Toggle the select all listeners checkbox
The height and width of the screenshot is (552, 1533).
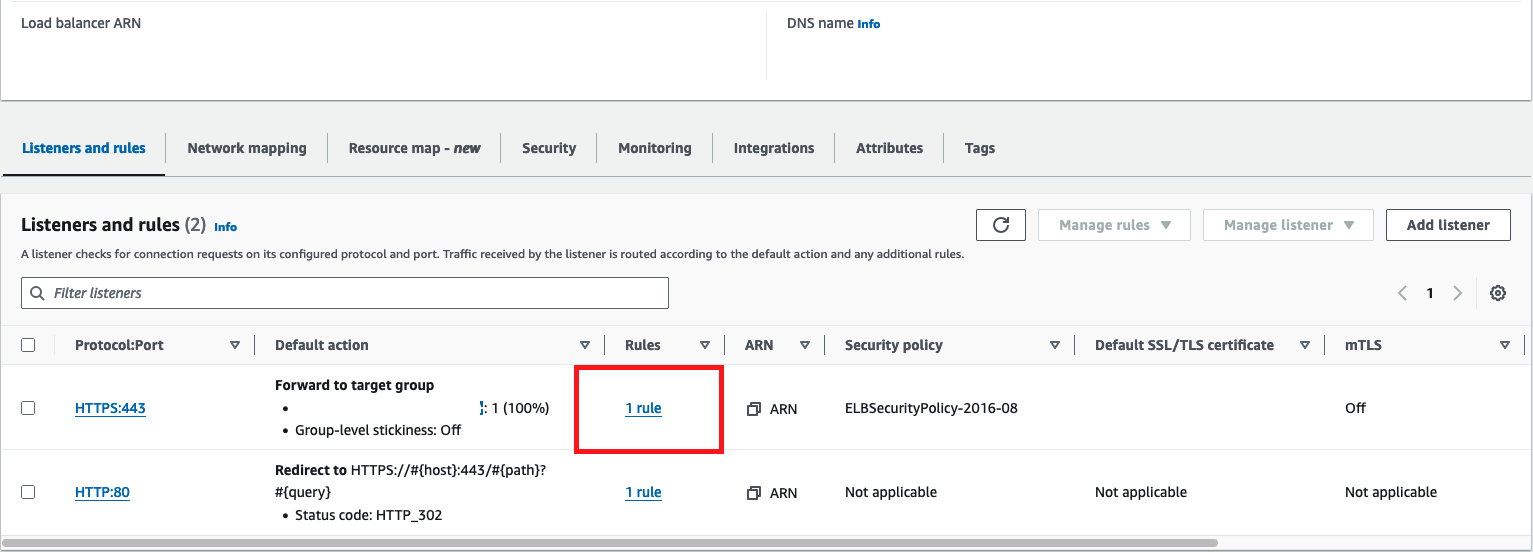click(x=28, y=345)
